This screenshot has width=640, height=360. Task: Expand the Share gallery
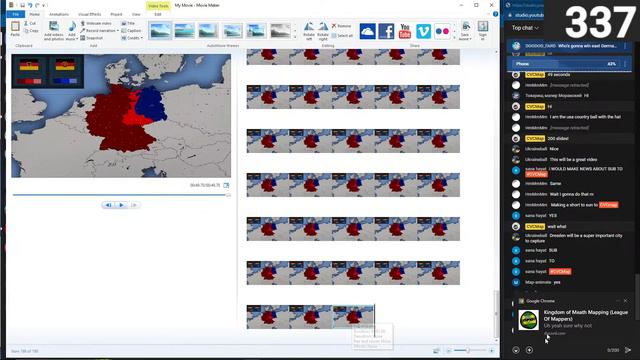[454, 38]
